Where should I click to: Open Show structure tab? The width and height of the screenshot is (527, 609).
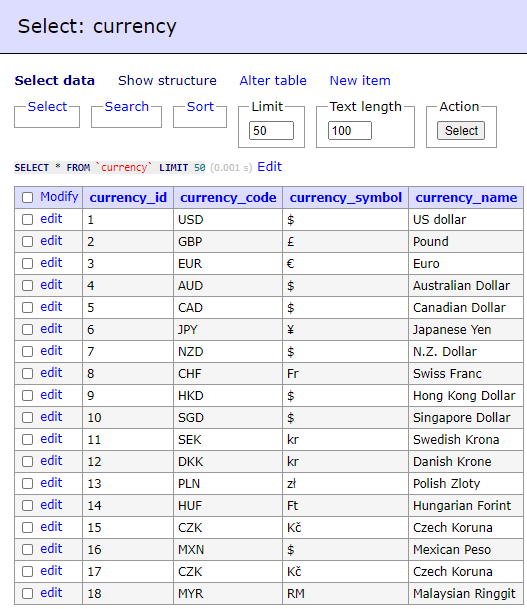point(167,80)
